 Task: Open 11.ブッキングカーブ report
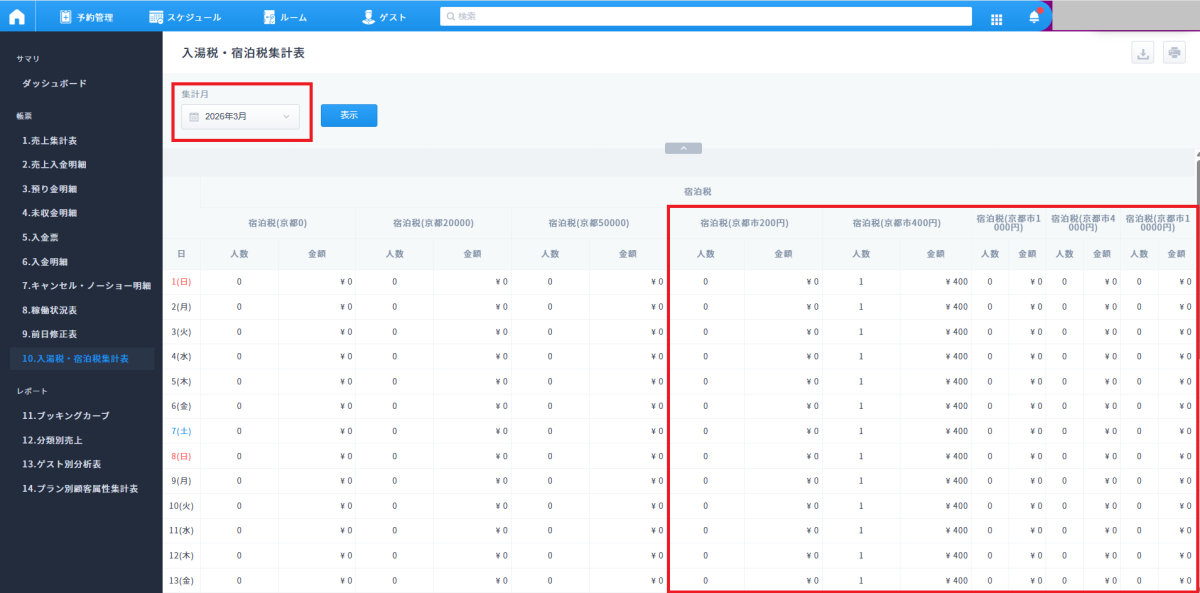(x=66, y=415)
